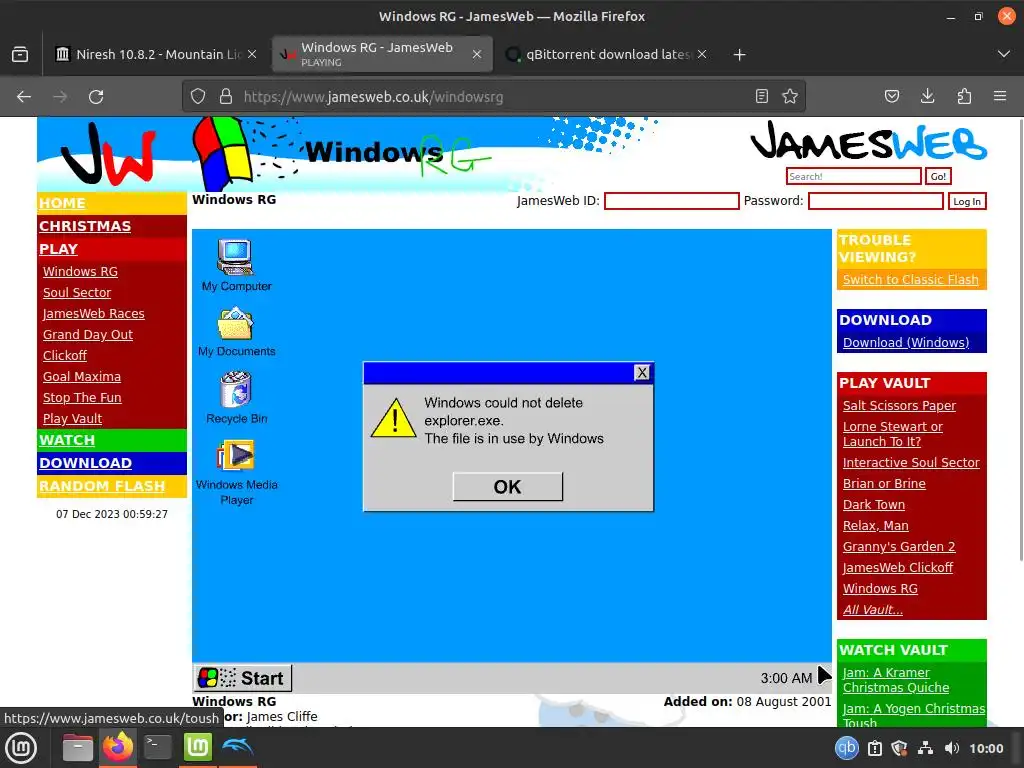Open Terminal from the taskbar

pyautogui.click(x=157, y=748)
